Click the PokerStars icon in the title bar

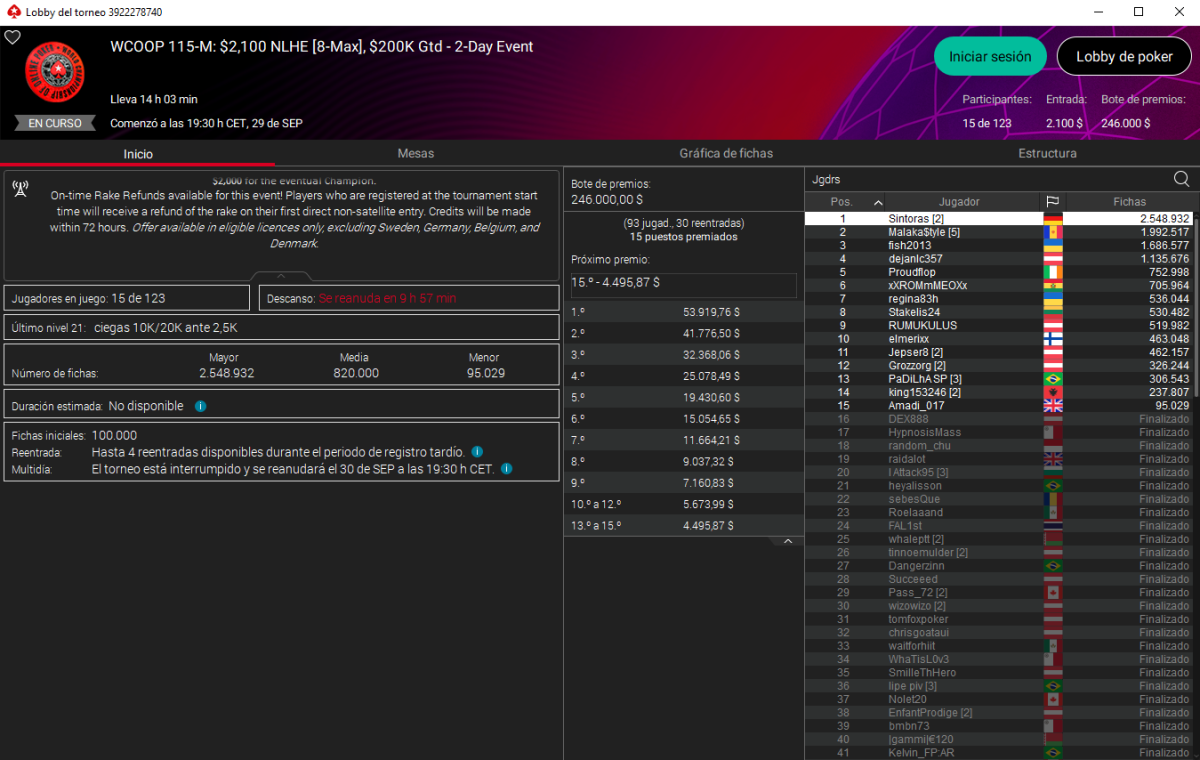(12, 12)
